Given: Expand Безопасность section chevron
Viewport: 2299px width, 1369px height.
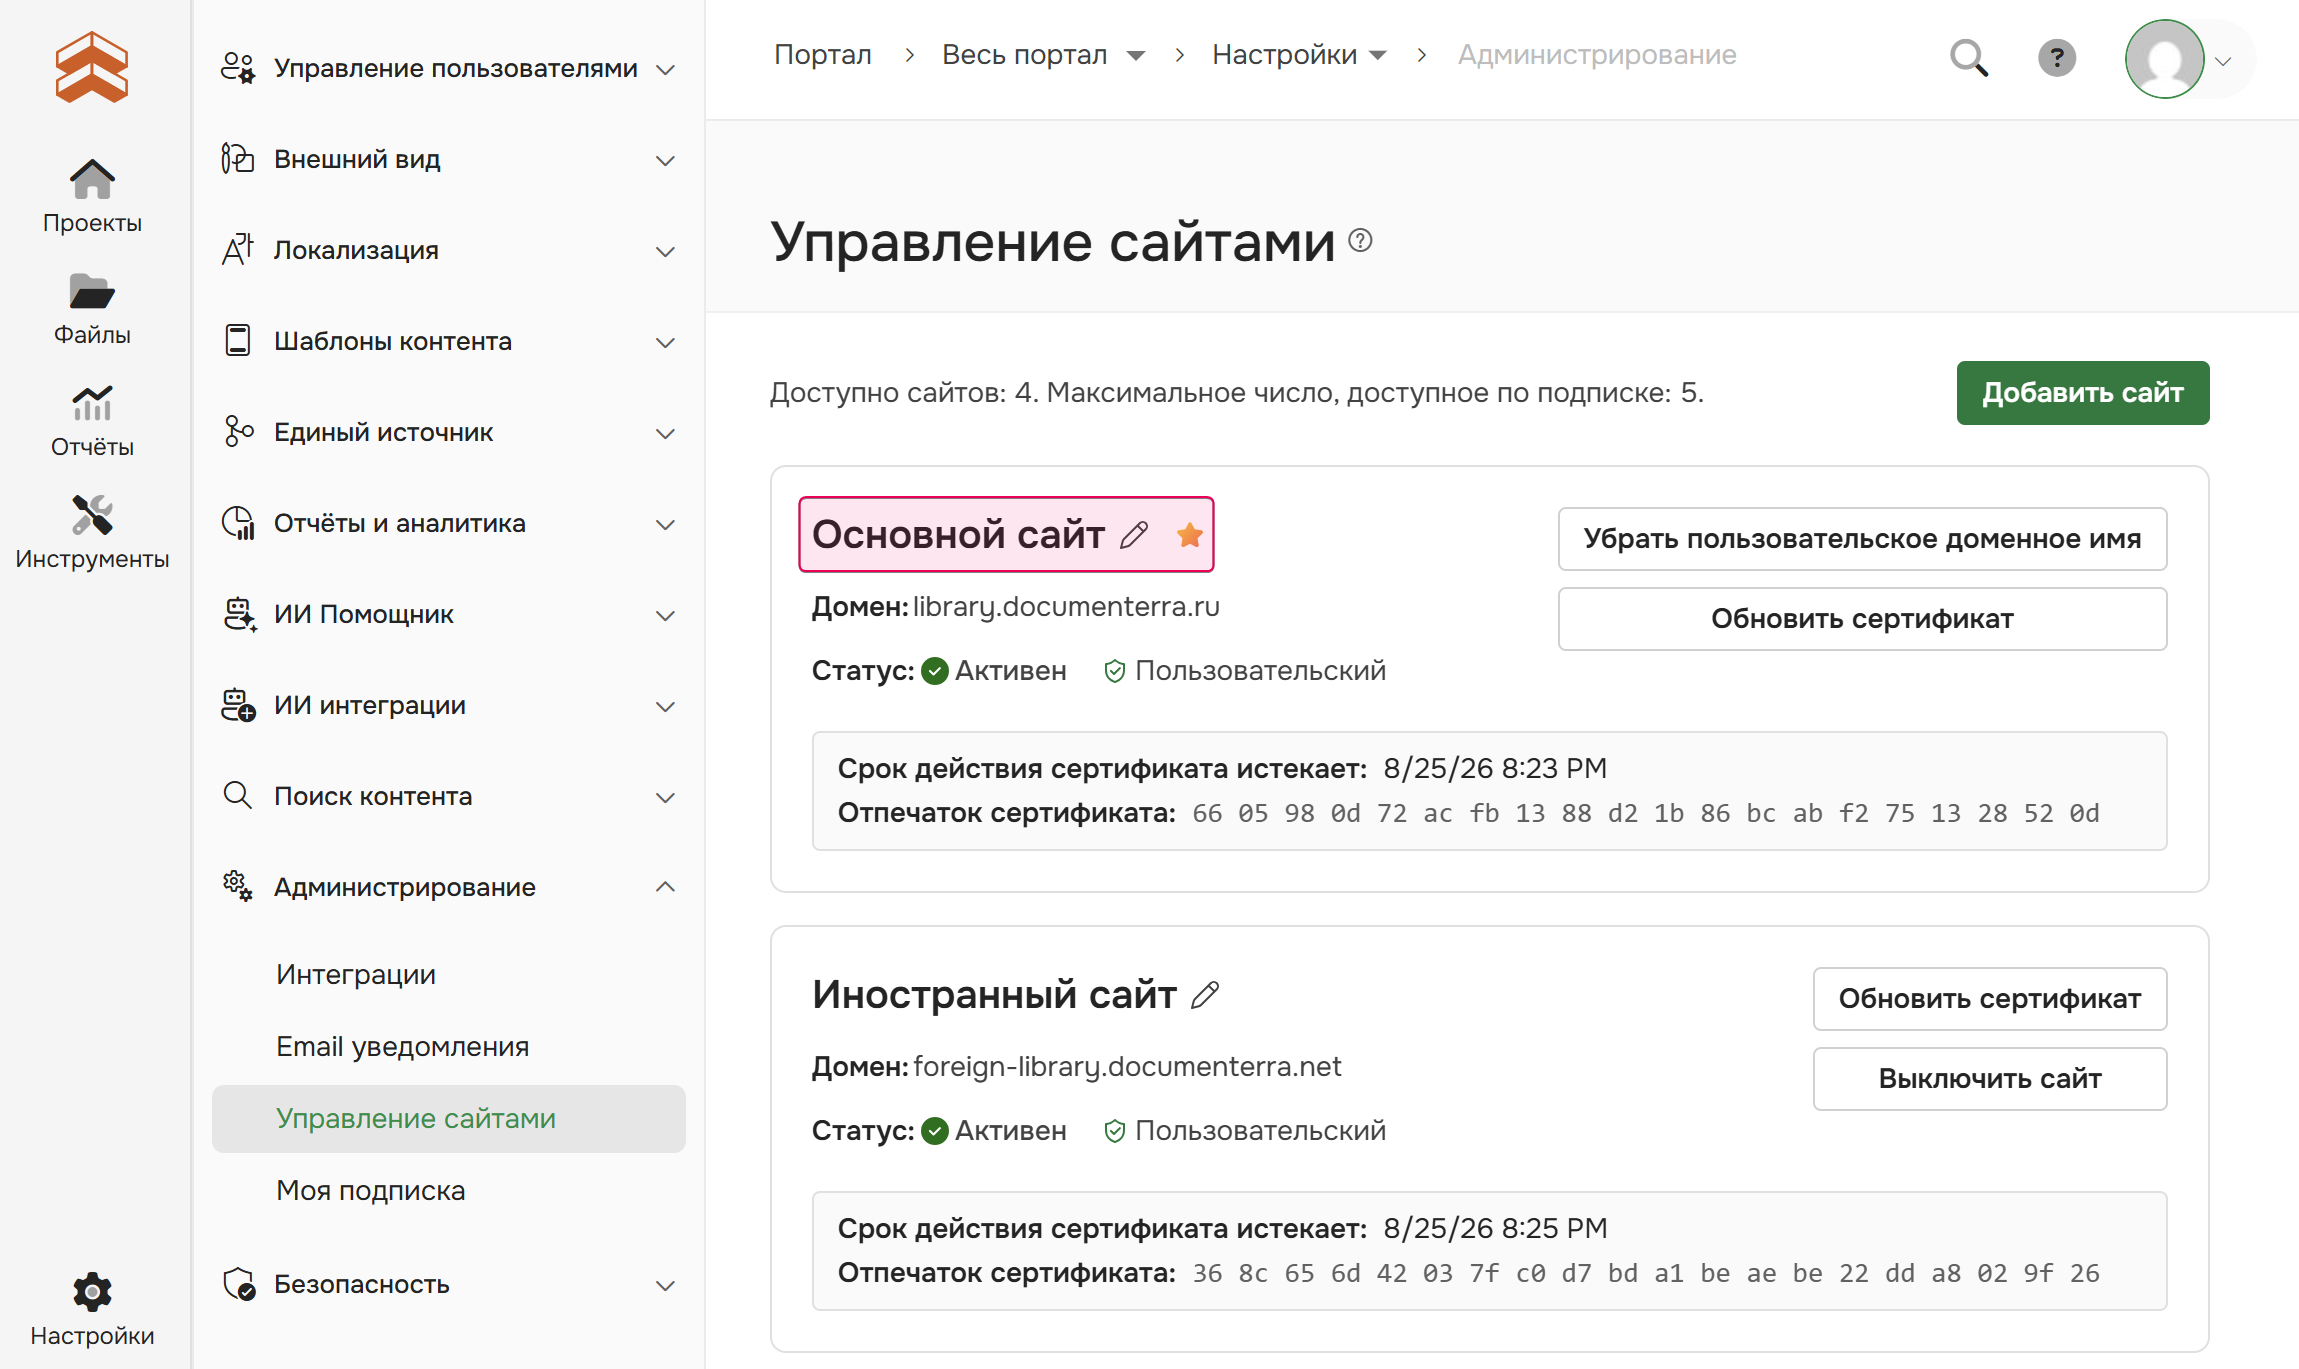Looking at the screenshot, I should (x=665, y=1285).
